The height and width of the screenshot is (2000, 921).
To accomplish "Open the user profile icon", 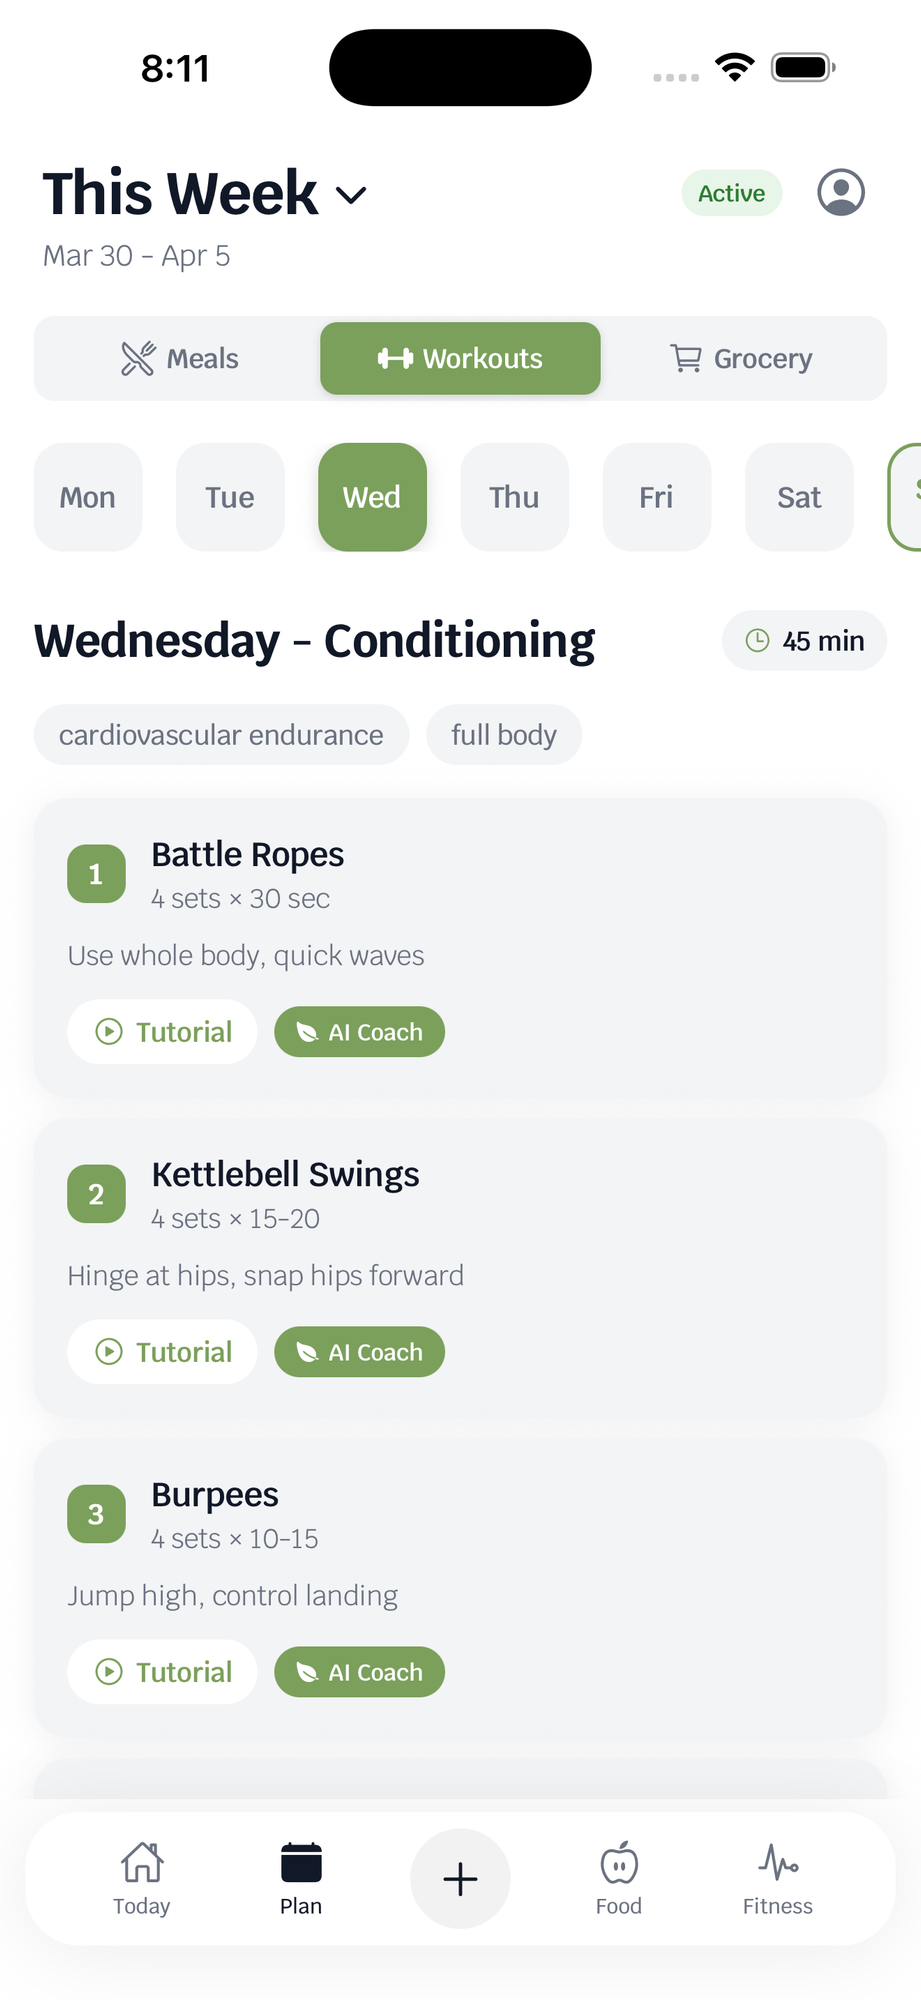I will [841, 192].
